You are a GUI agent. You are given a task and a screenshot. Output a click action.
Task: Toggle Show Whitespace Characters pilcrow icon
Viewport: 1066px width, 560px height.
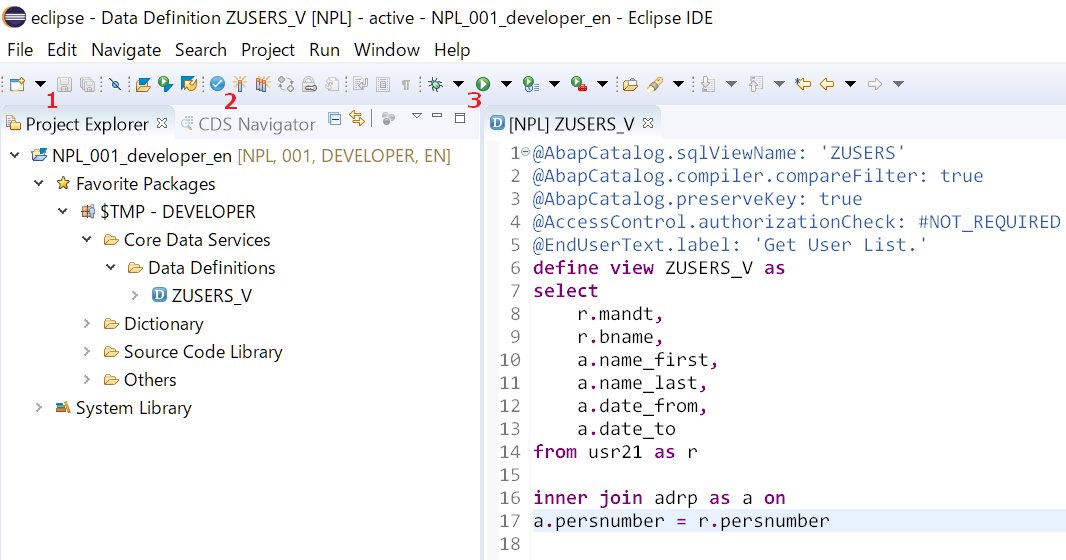pos(406,85)
